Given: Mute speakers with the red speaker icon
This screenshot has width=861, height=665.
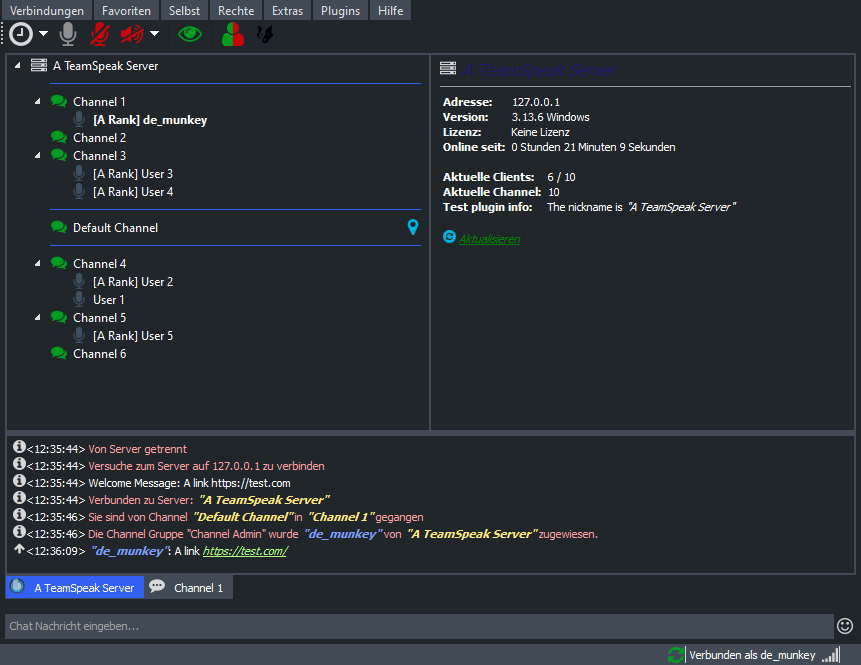Looking at the screenshot, I should pos(132,34).
